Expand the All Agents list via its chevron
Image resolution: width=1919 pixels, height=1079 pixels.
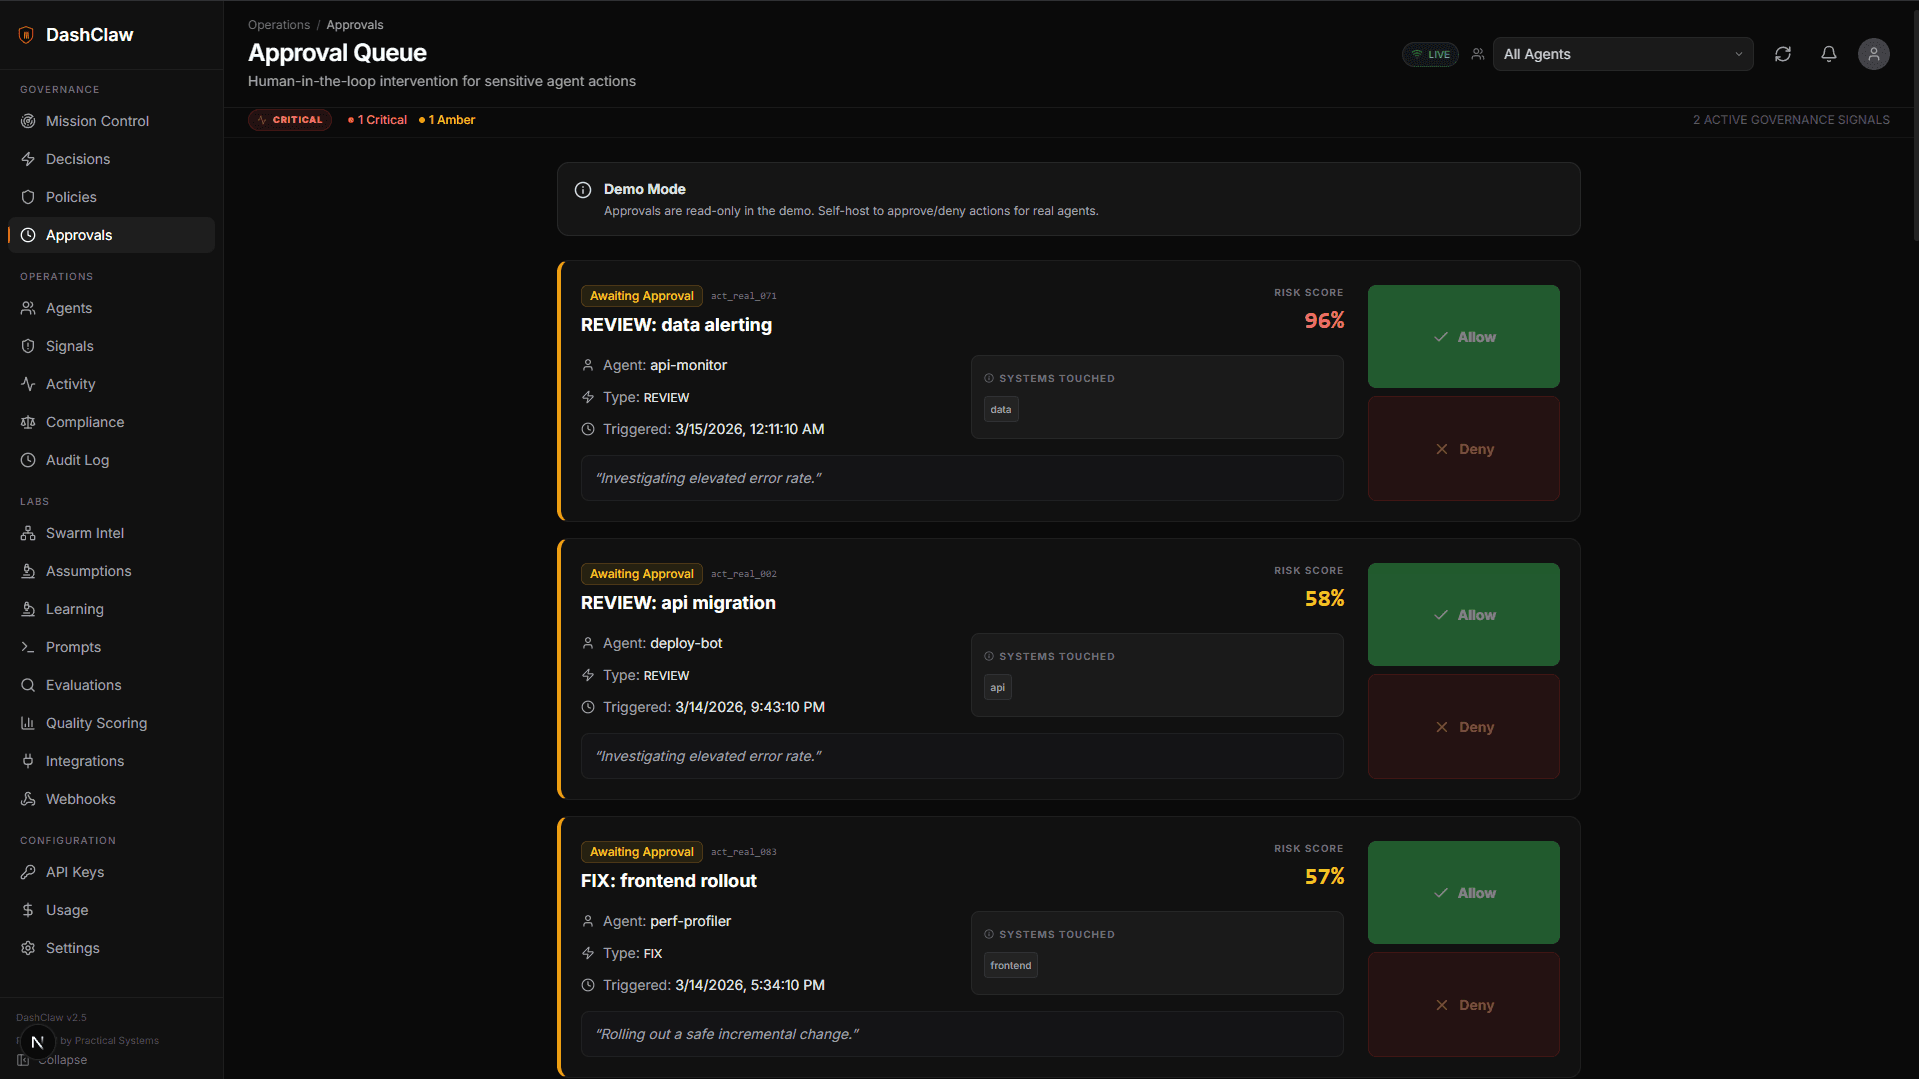tap(1739, 54)
